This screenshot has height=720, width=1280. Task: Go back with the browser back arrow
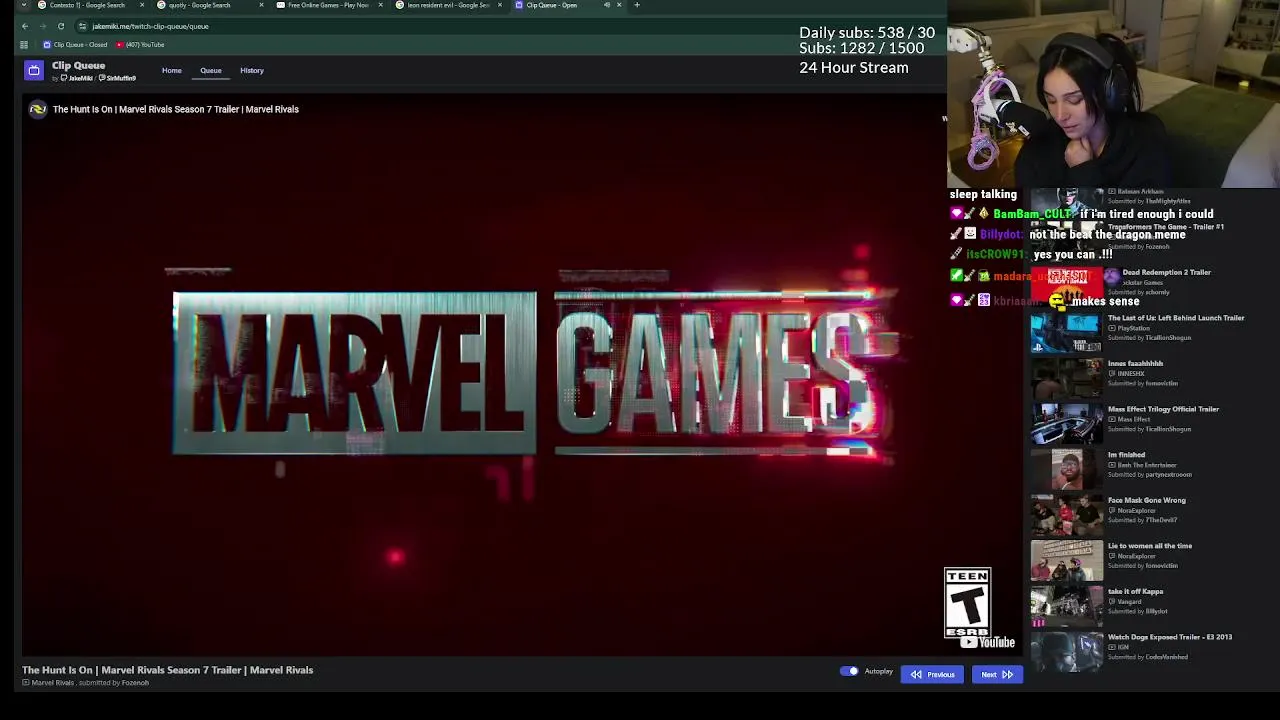[x=25, y=26]
